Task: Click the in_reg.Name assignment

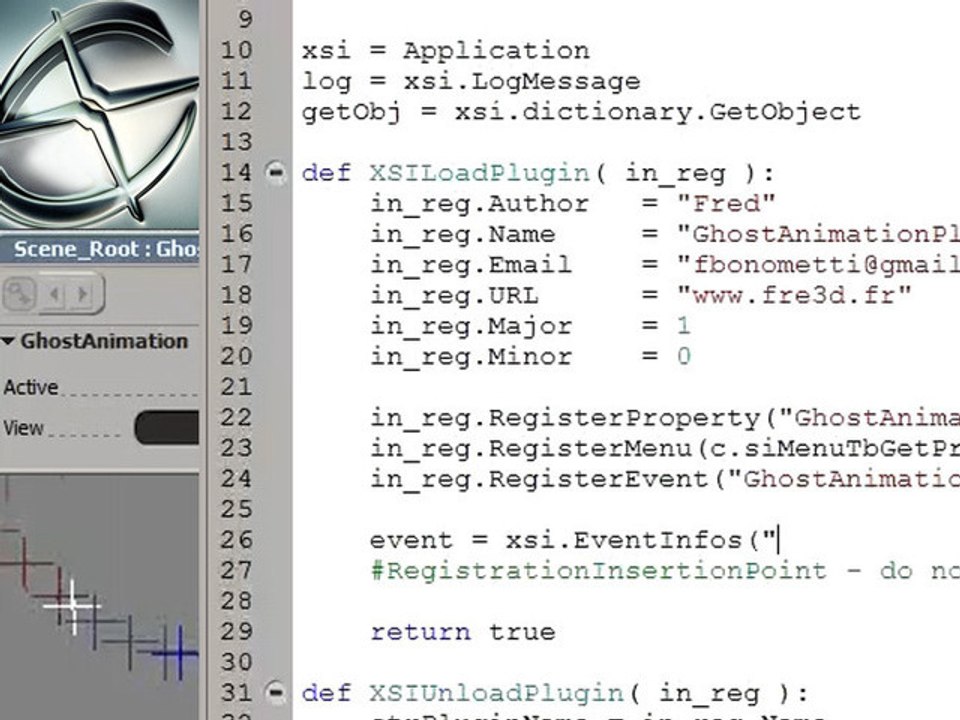Action: pos(665,234)
